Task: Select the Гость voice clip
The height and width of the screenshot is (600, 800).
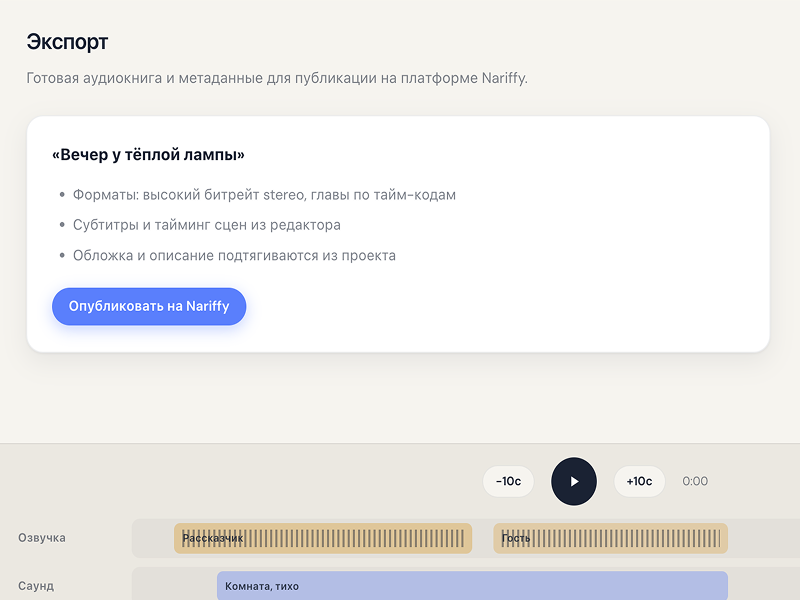Action: [x=610, y=538]
